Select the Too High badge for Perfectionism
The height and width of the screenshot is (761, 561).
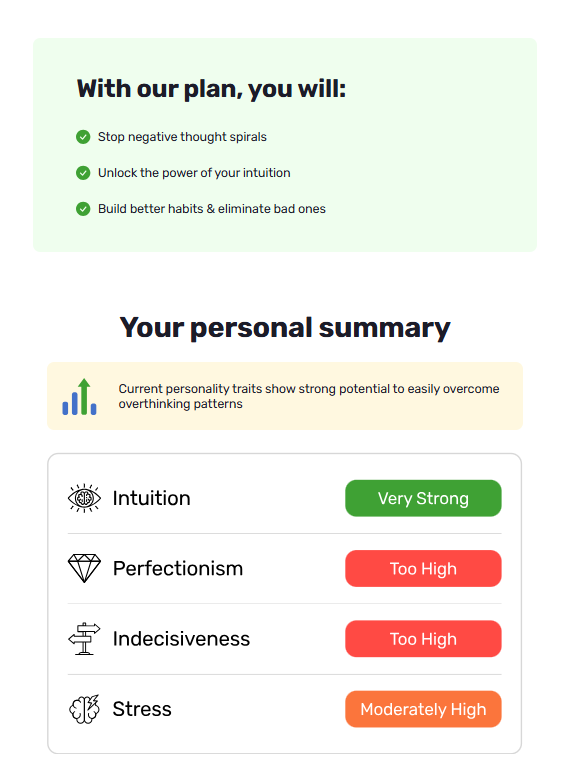click(423, 568)
